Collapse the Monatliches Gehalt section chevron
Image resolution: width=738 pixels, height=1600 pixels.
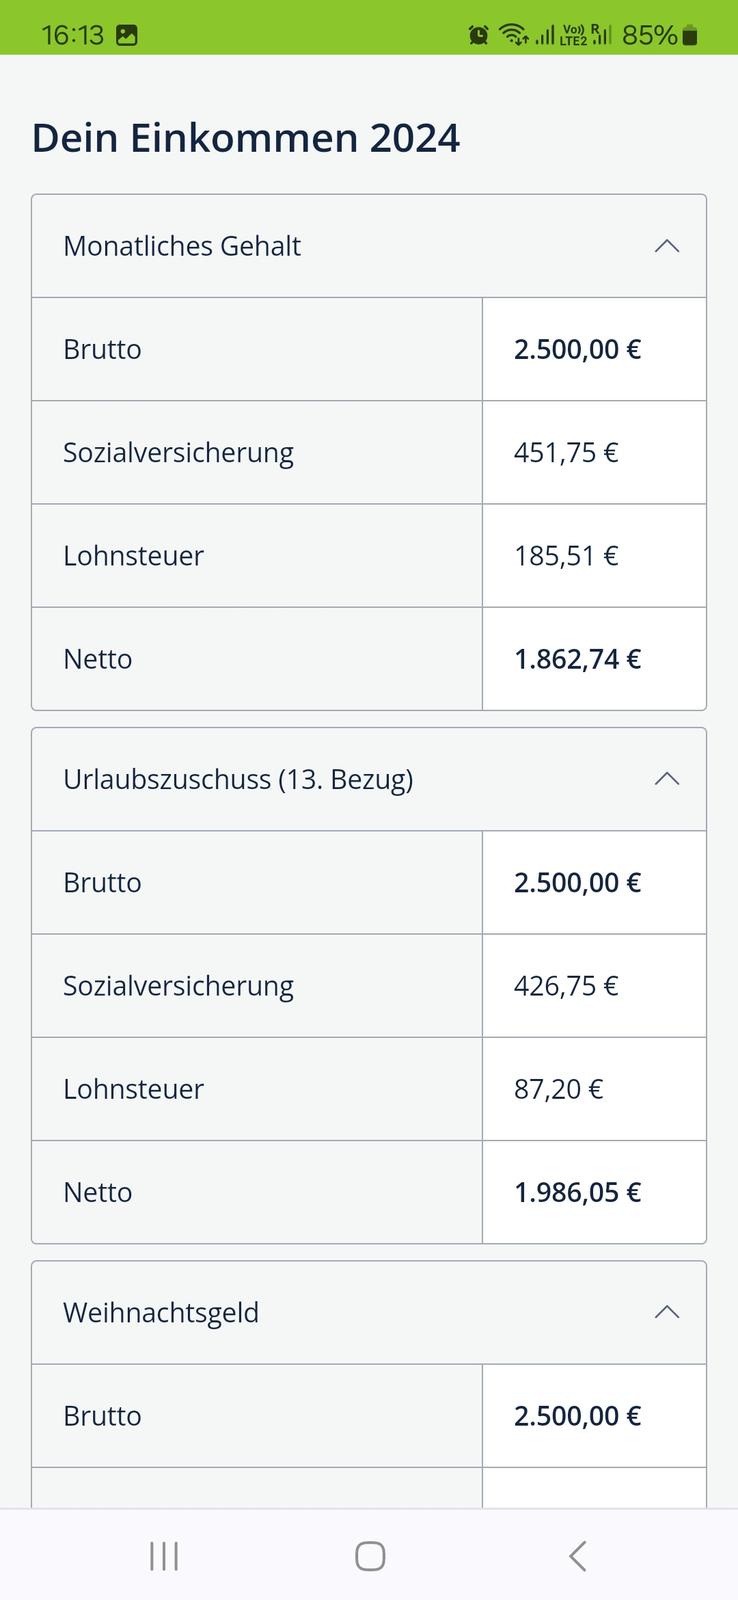click(666, 246)
